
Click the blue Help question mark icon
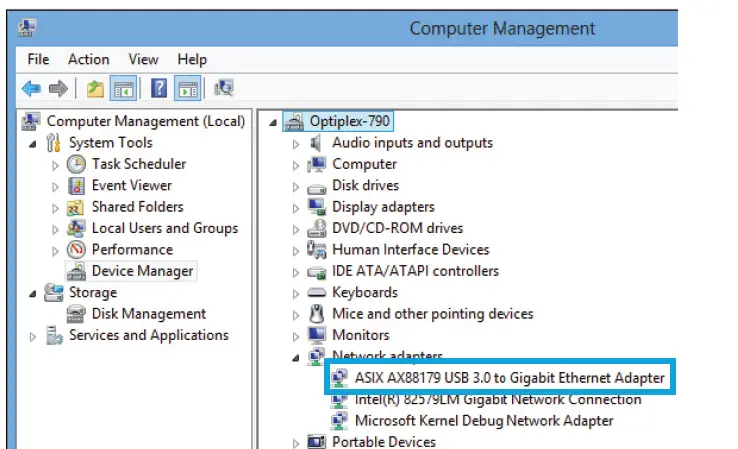point(159,88)
